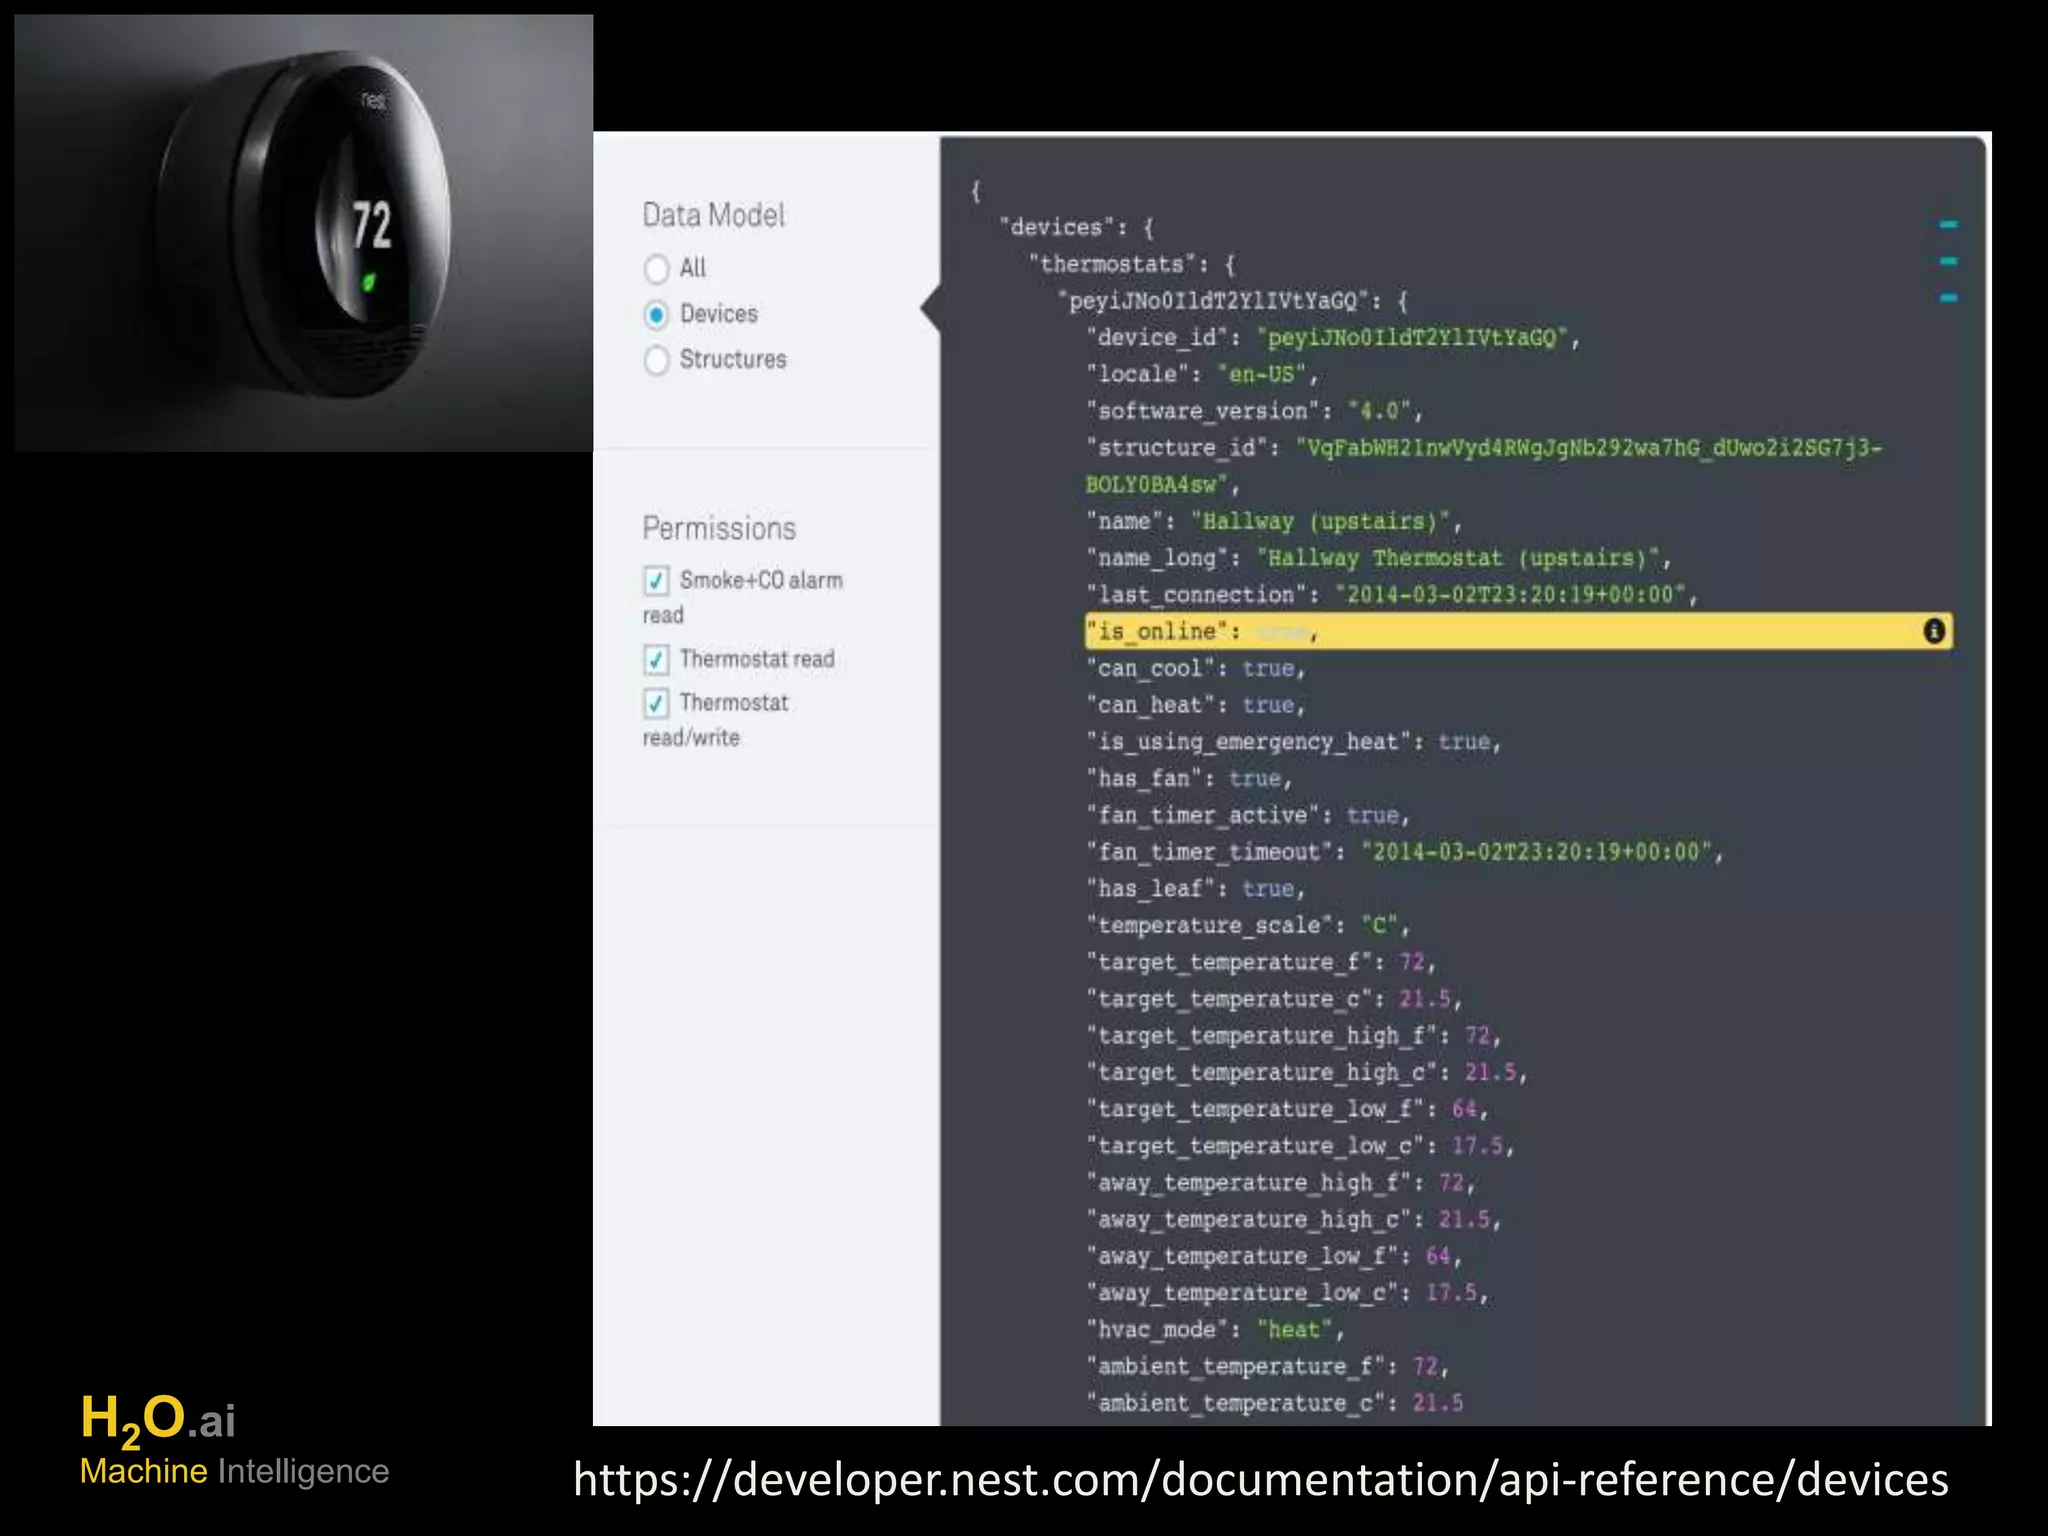Screen dimensions: 2048x1536
Task: Click the "target_temperature_high_c" line
Action: tap(1307, 1073)
